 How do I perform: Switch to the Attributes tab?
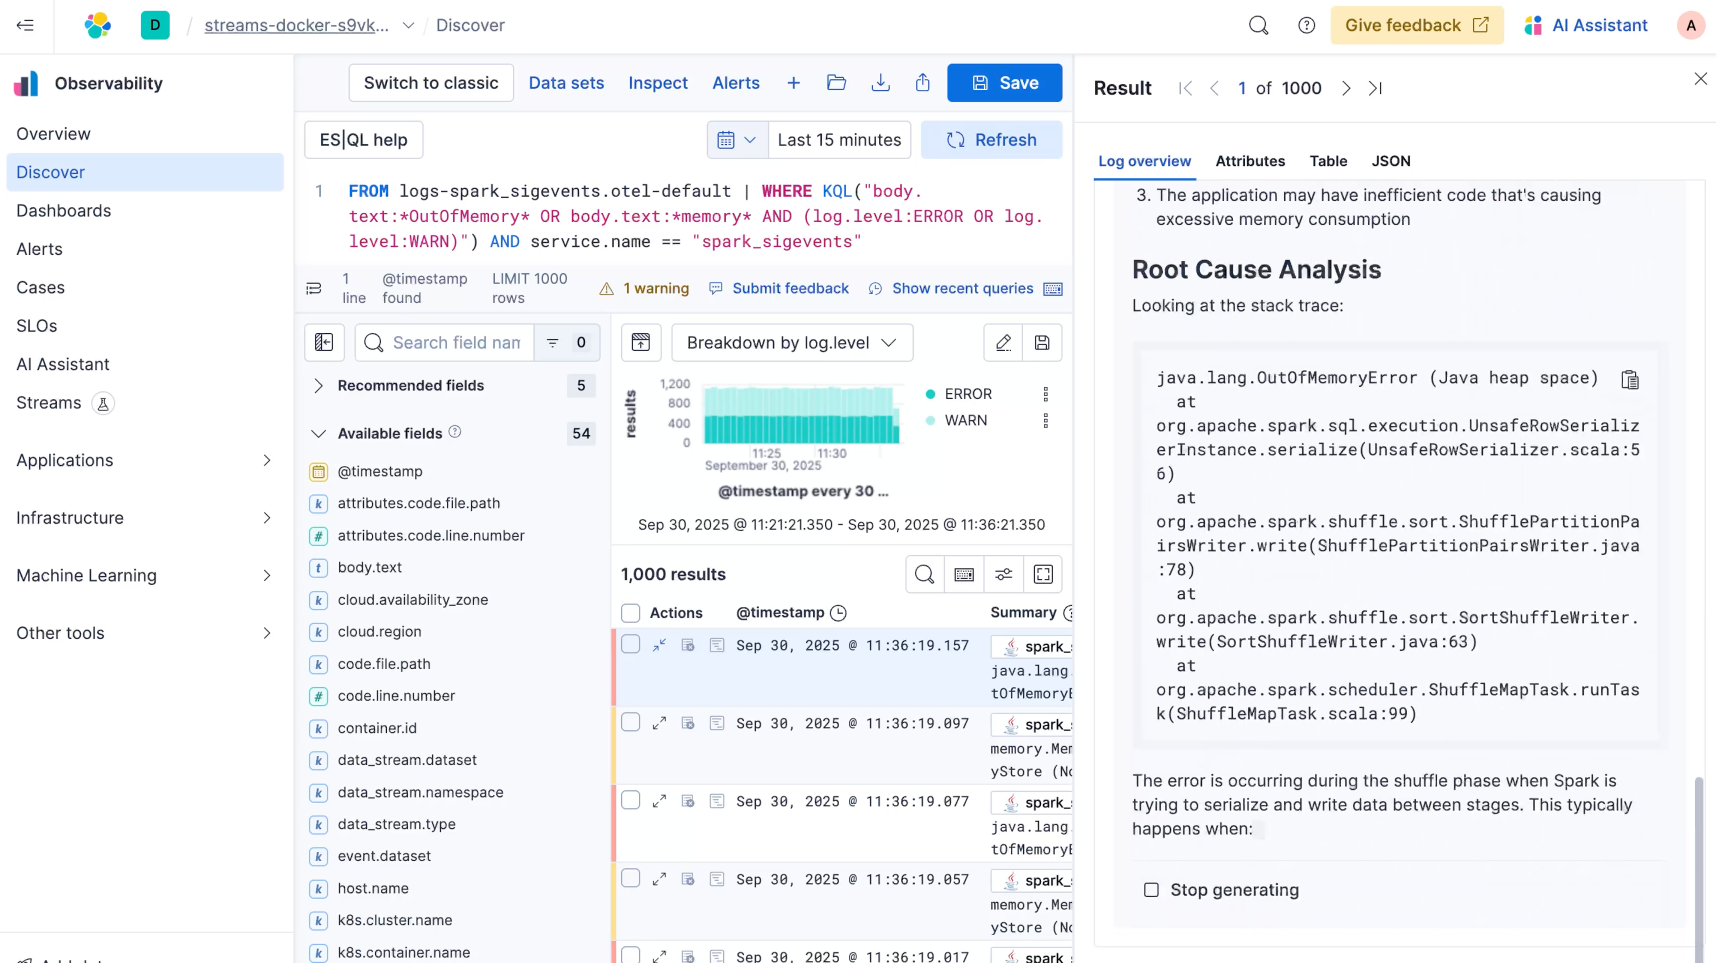point(1250,161)
